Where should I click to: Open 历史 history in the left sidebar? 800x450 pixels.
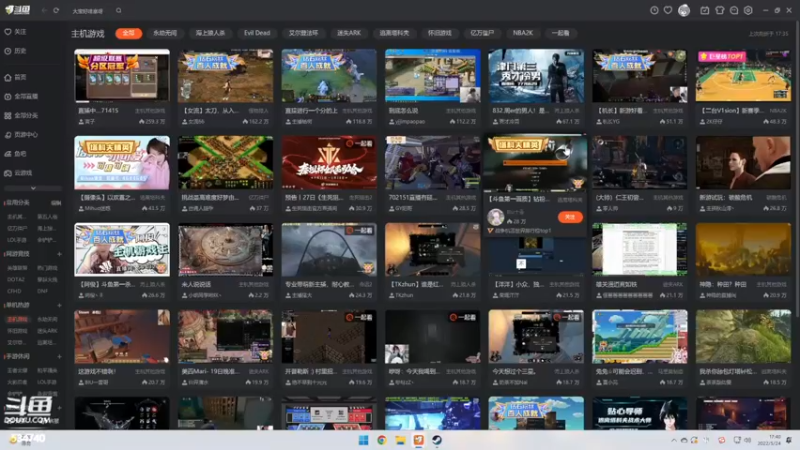tap(15, 51)
